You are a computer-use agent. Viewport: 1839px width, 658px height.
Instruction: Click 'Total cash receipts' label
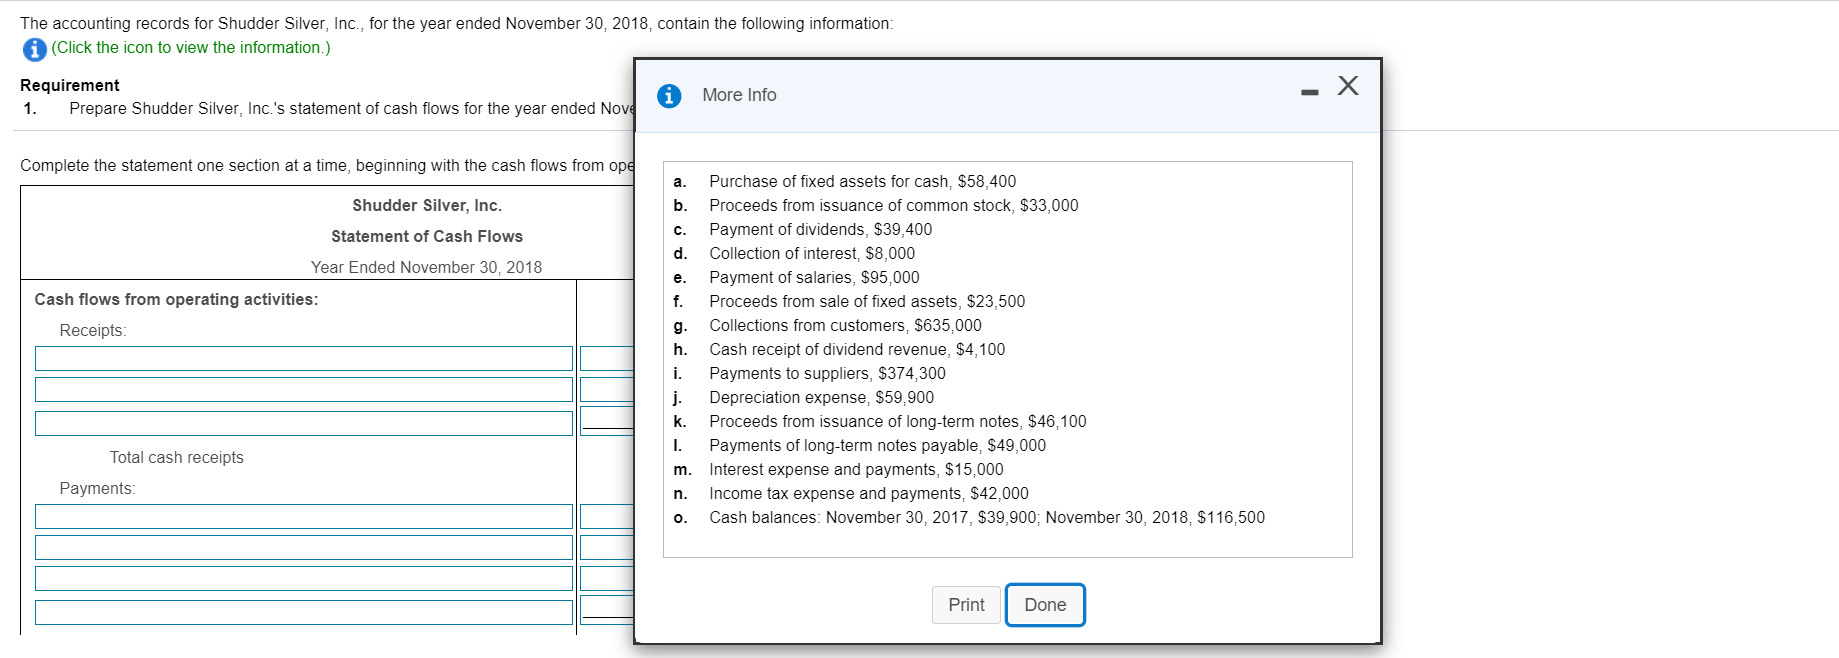[x=176, y=457]
